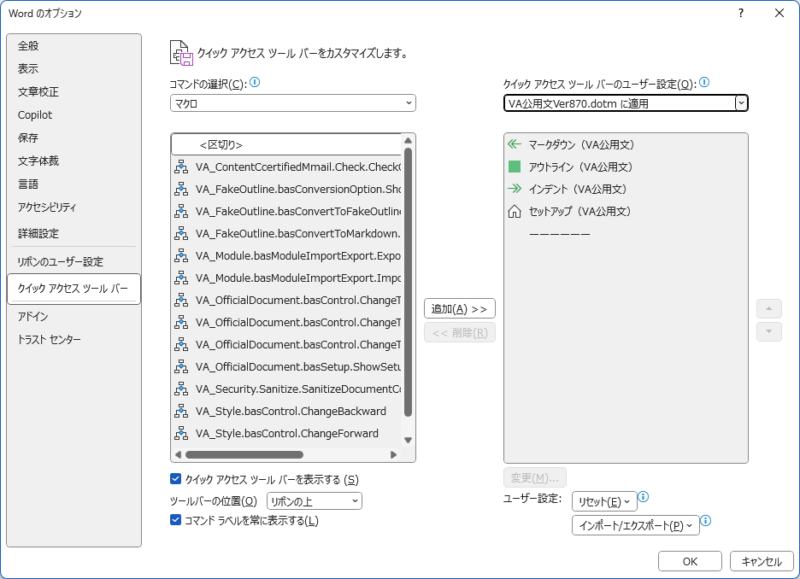Open the コマンドの選択 マクロ dropdown

(293, 103)
